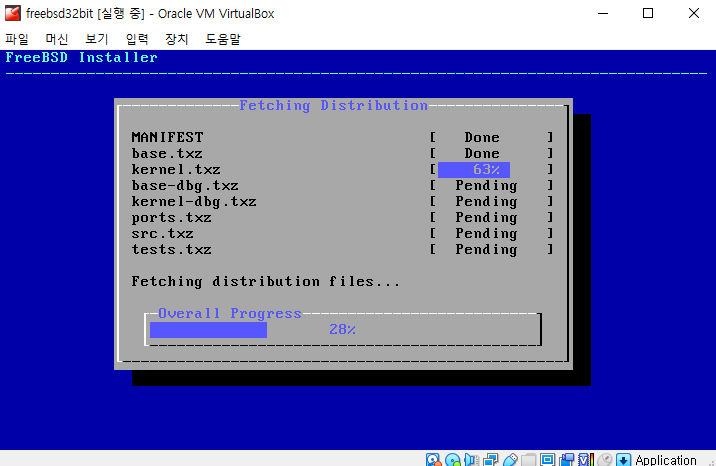Click the video capture status icon
The image size is (716, 466).
tap(567, 460)
